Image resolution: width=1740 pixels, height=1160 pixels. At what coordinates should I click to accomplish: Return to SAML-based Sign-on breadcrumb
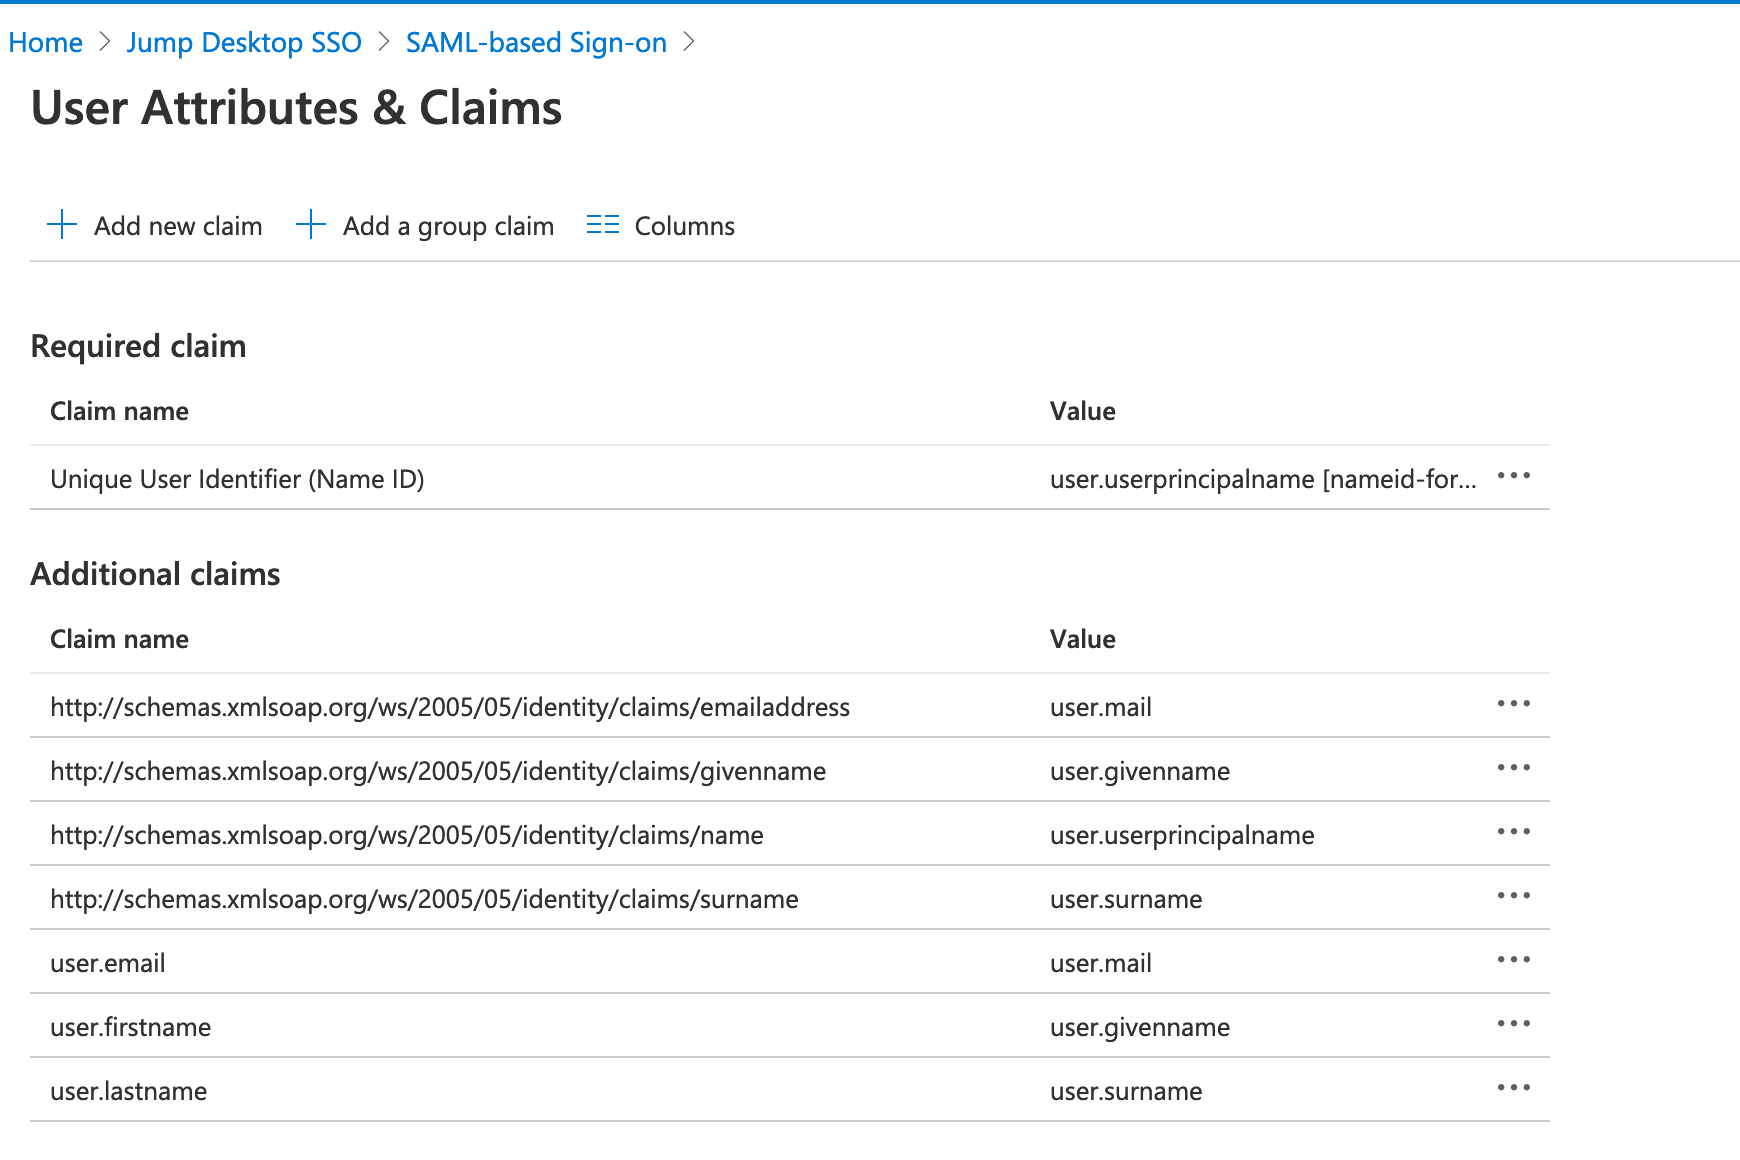(x=536, y=43)
